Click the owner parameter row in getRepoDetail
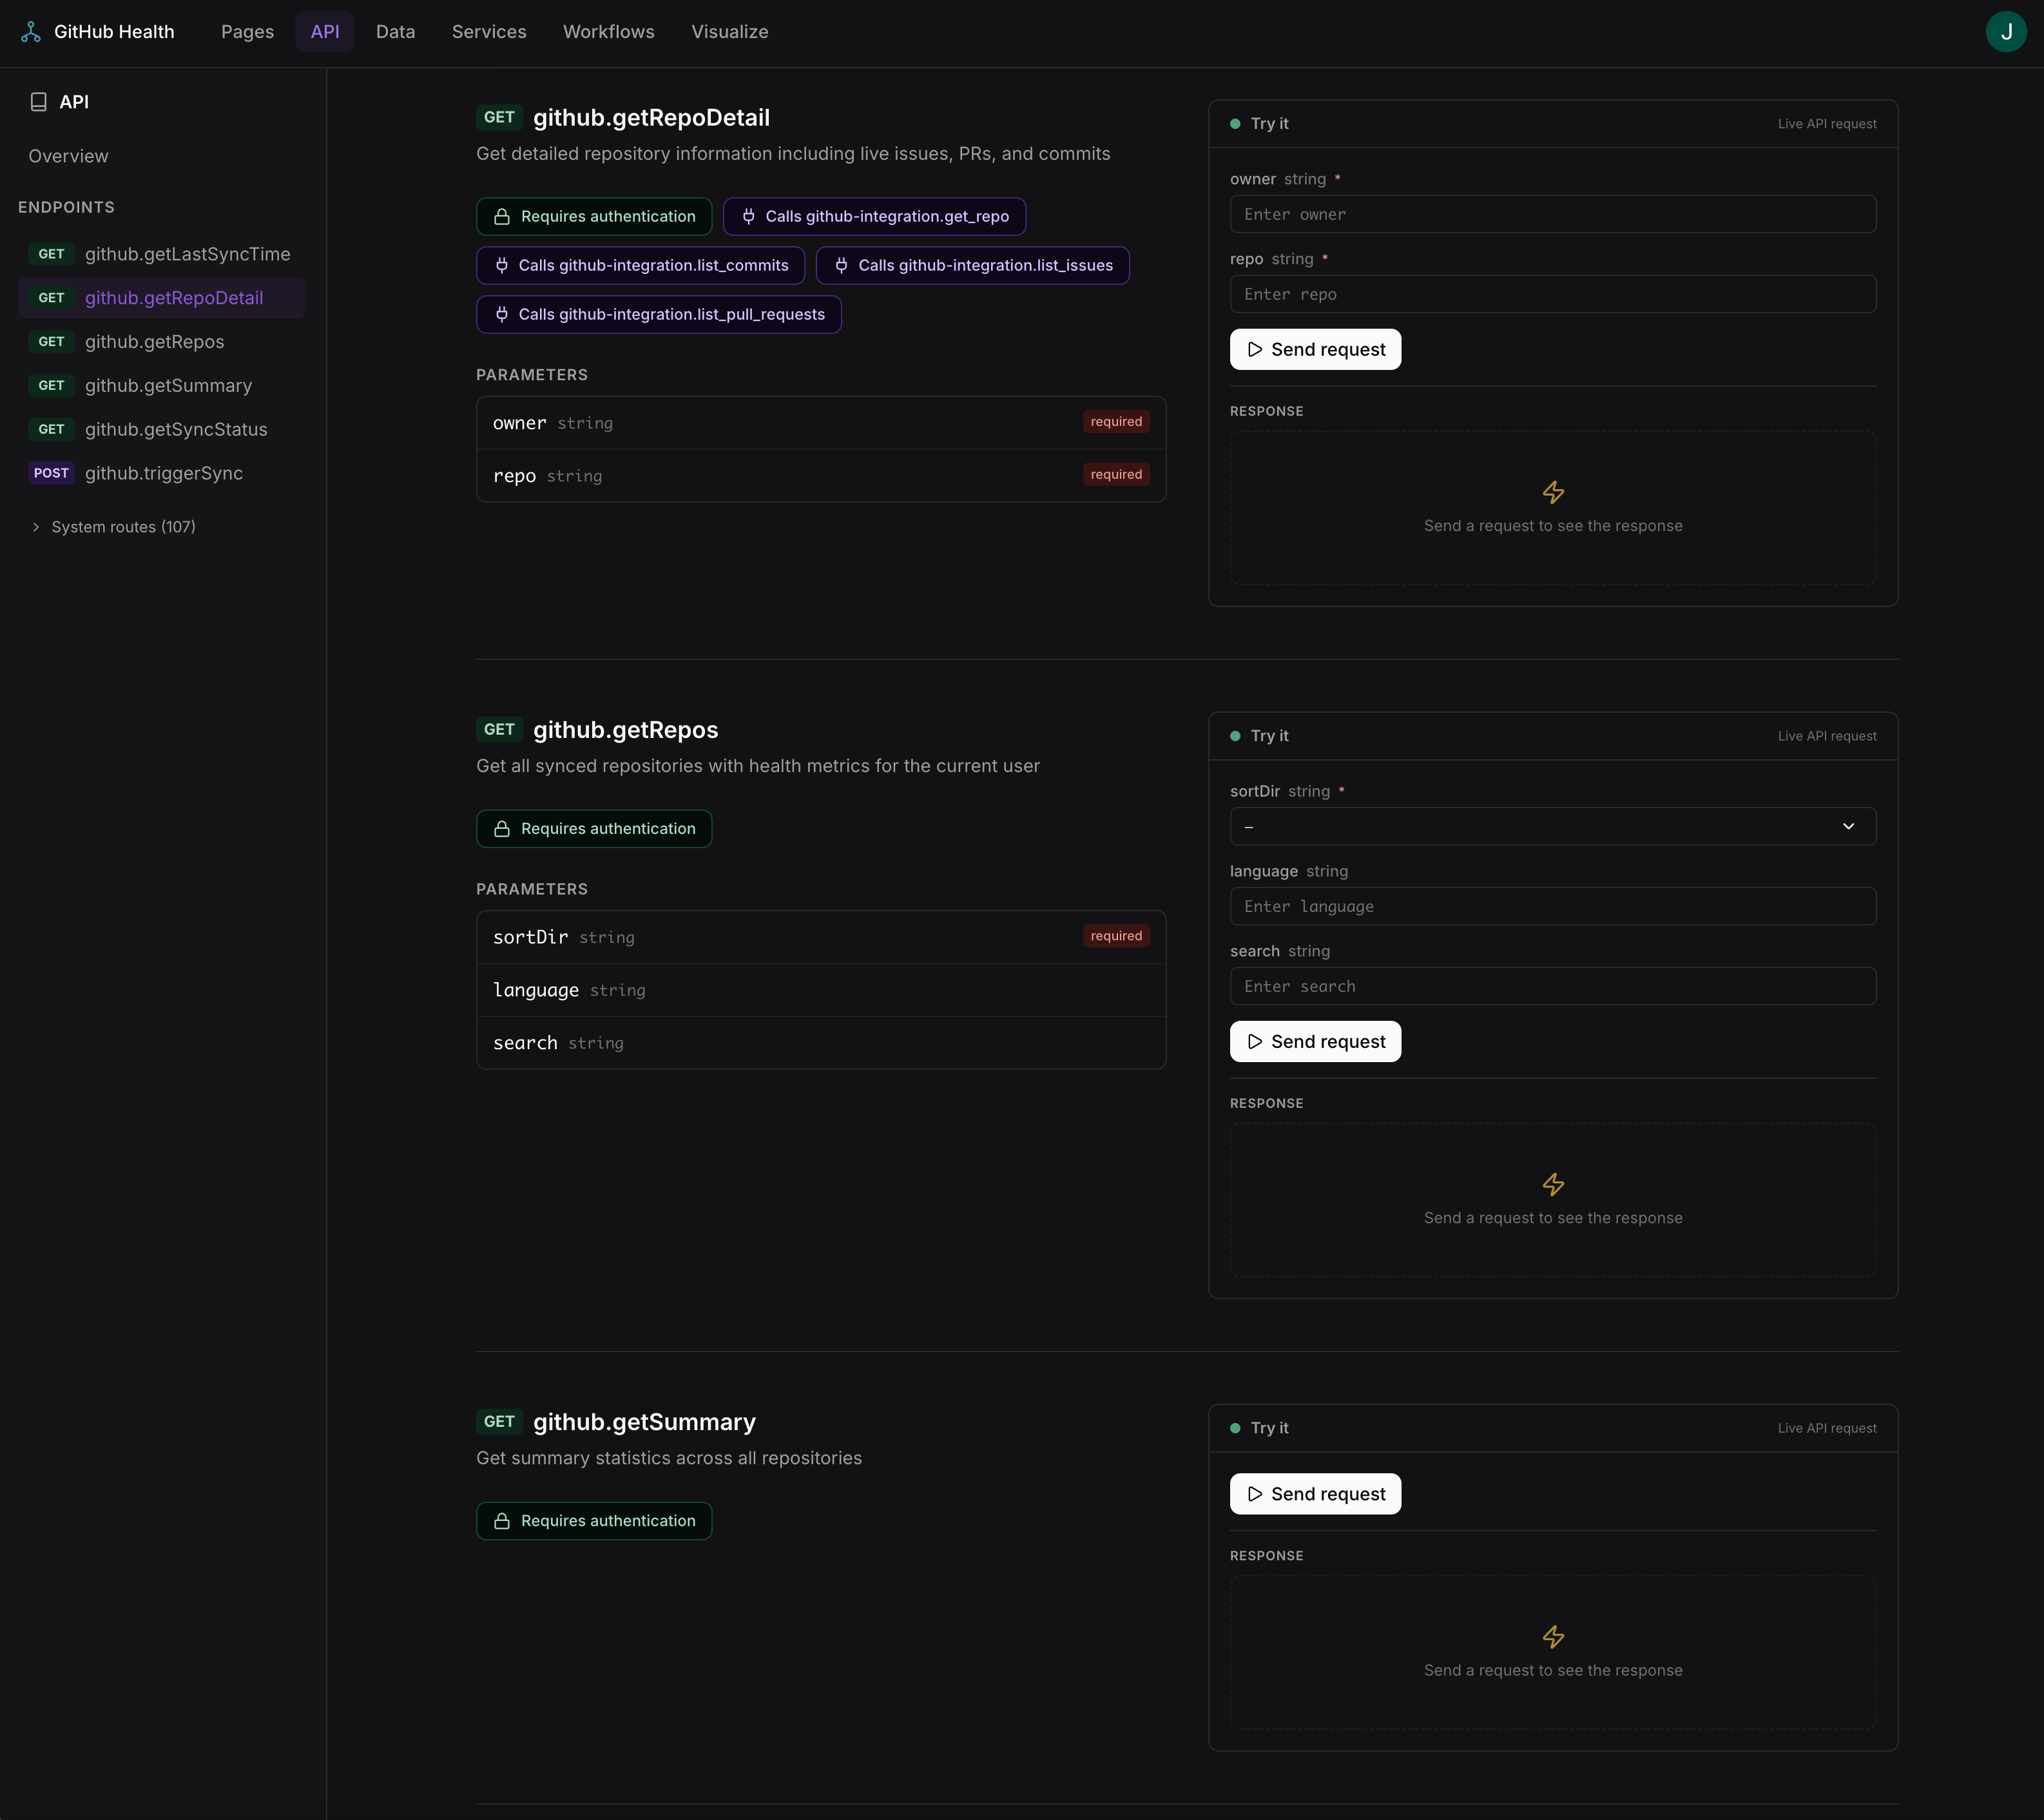The width and height of the screenshot is (2044, 1820). click(821, 423)
